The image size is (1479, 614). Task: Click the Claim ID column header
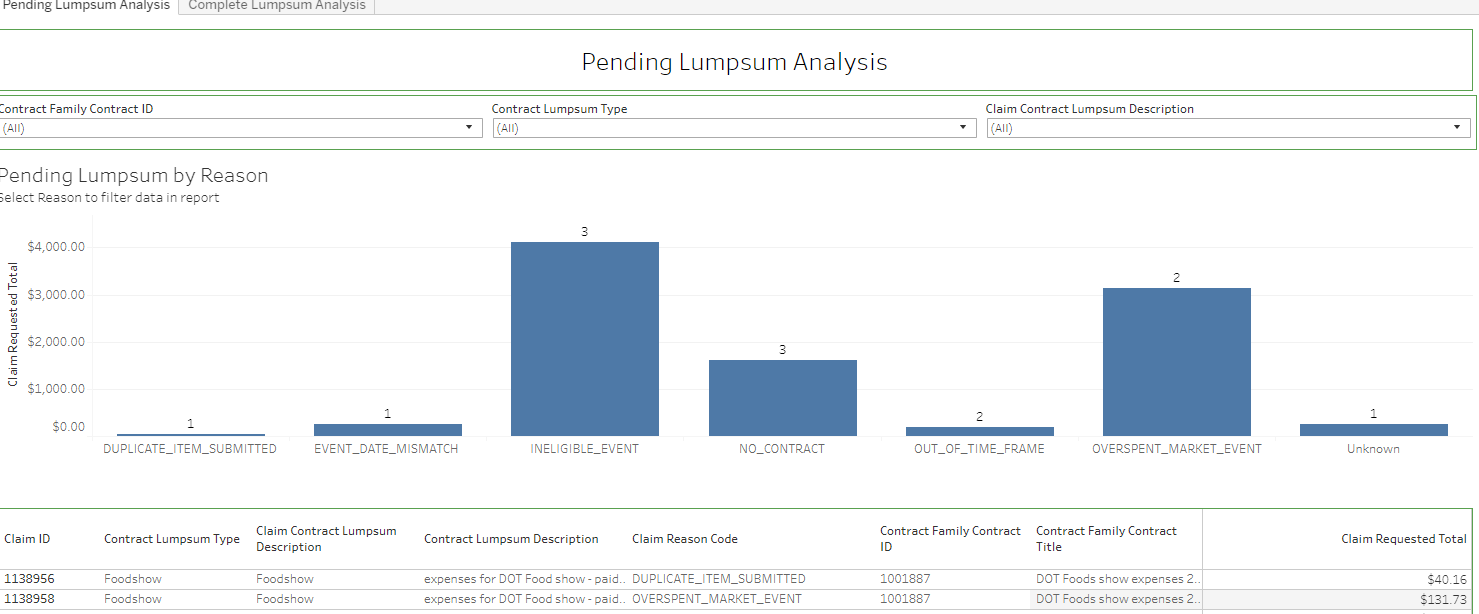(27, 539)
